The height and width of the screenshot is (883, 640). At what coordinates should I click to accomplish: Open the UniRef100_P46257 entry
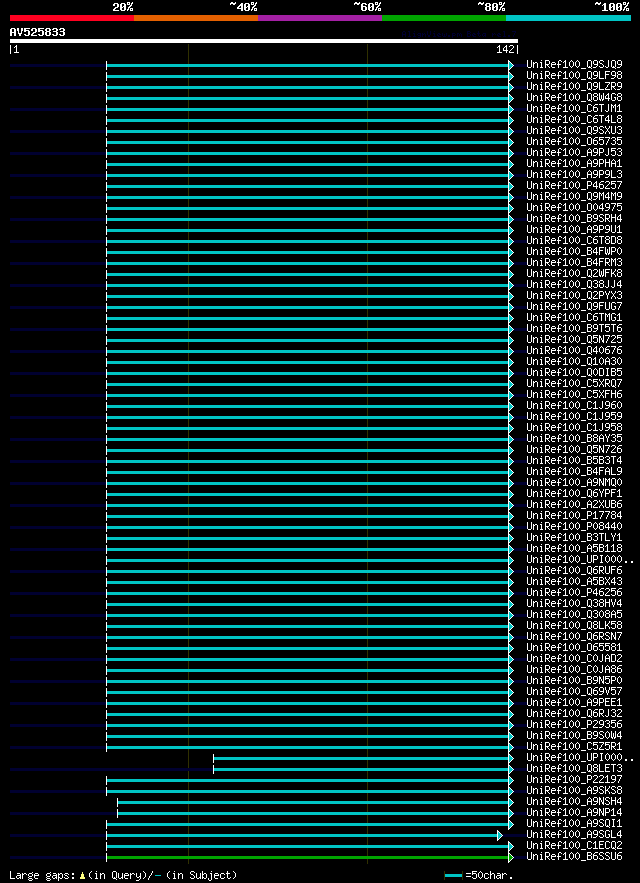point(574,185)
